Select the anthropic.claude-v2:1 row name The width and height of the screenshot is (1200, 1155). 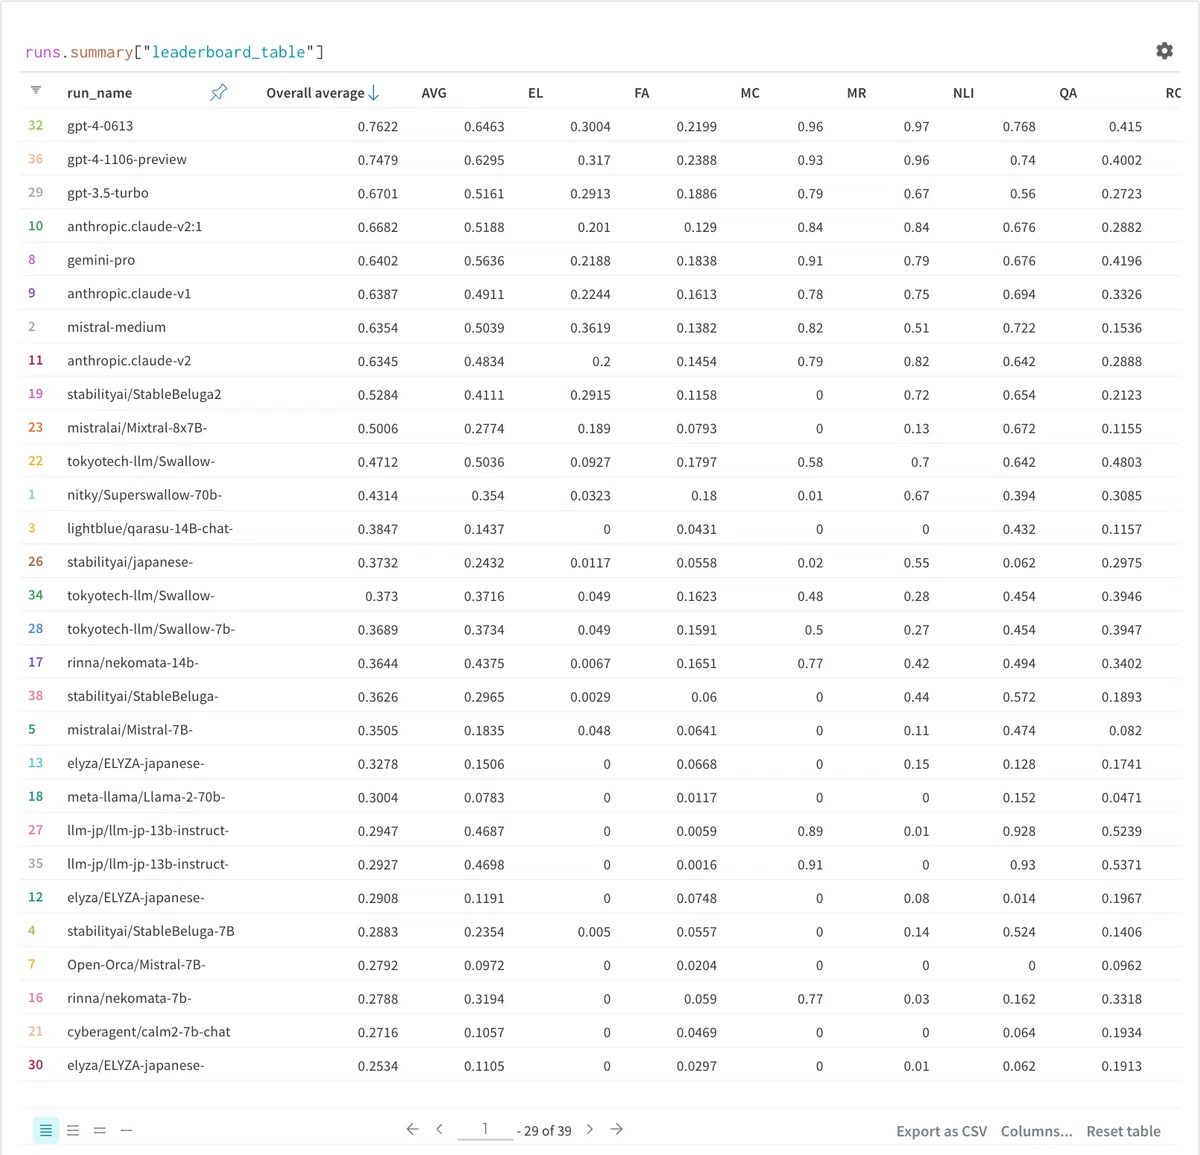pos(134,227)
